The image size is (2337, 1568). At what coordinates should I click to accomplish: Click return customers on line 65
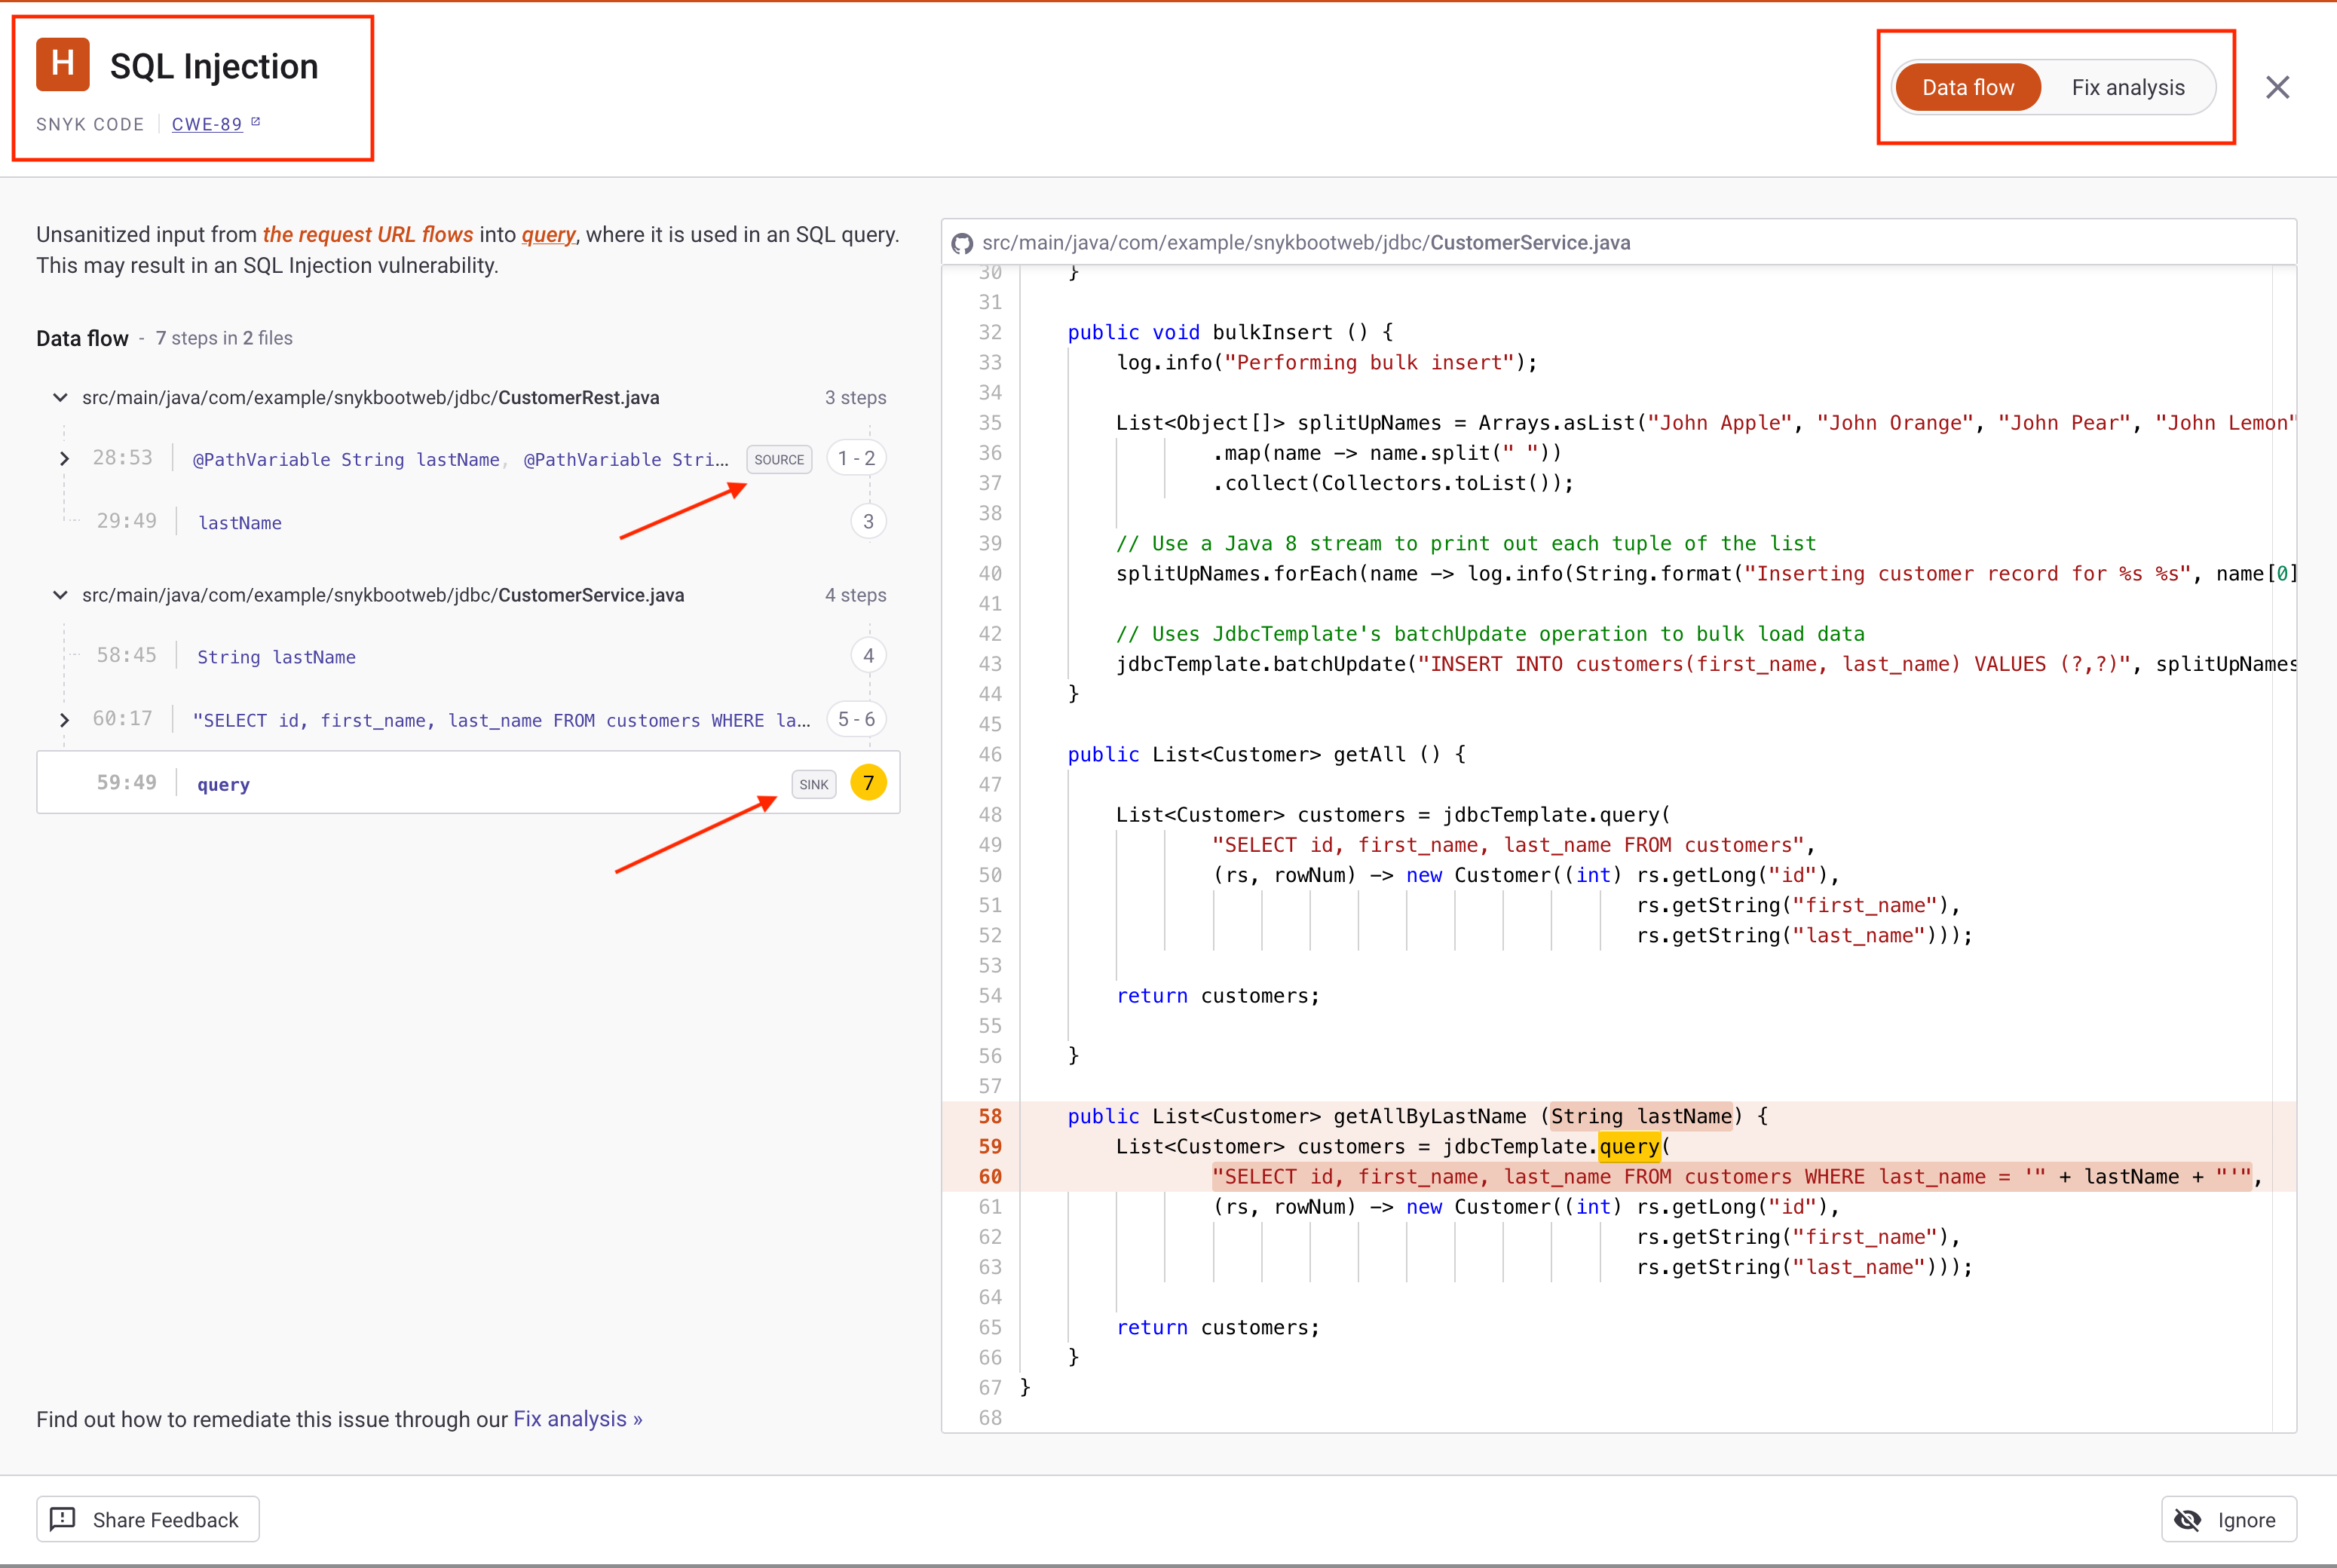(1217, 1327)
